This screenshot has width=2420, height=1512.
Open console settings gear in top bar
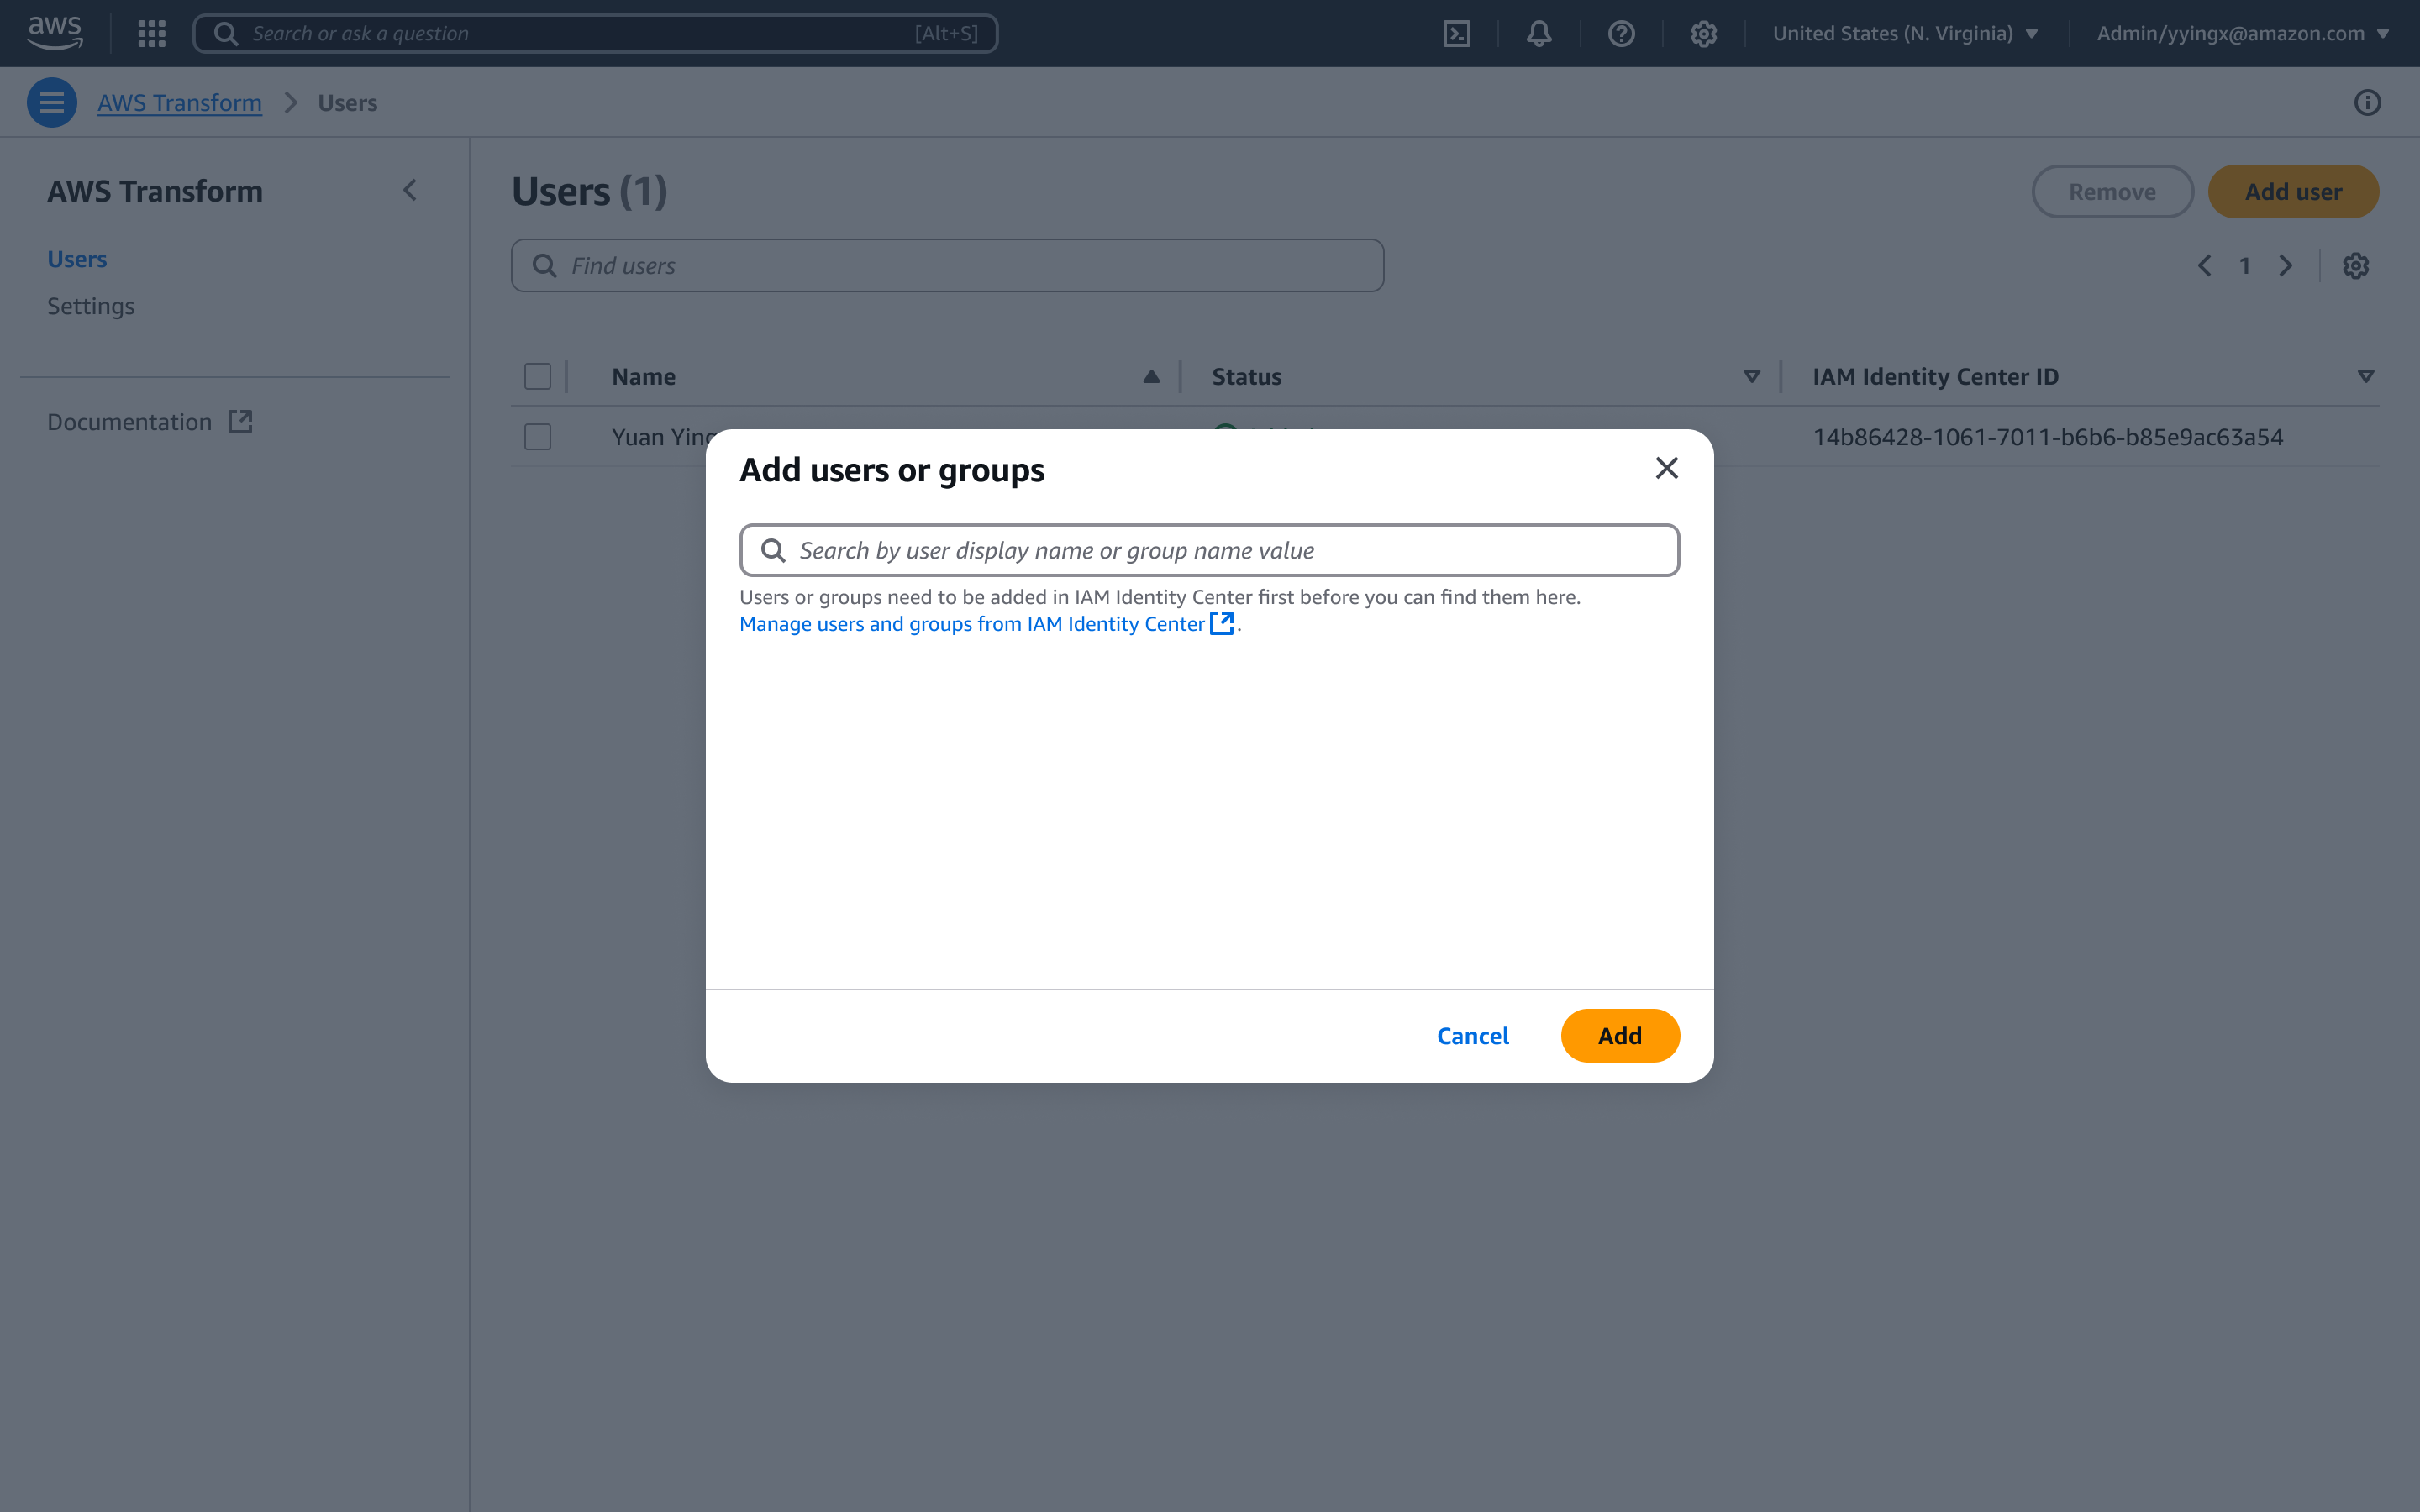[x=1703, y=34]
